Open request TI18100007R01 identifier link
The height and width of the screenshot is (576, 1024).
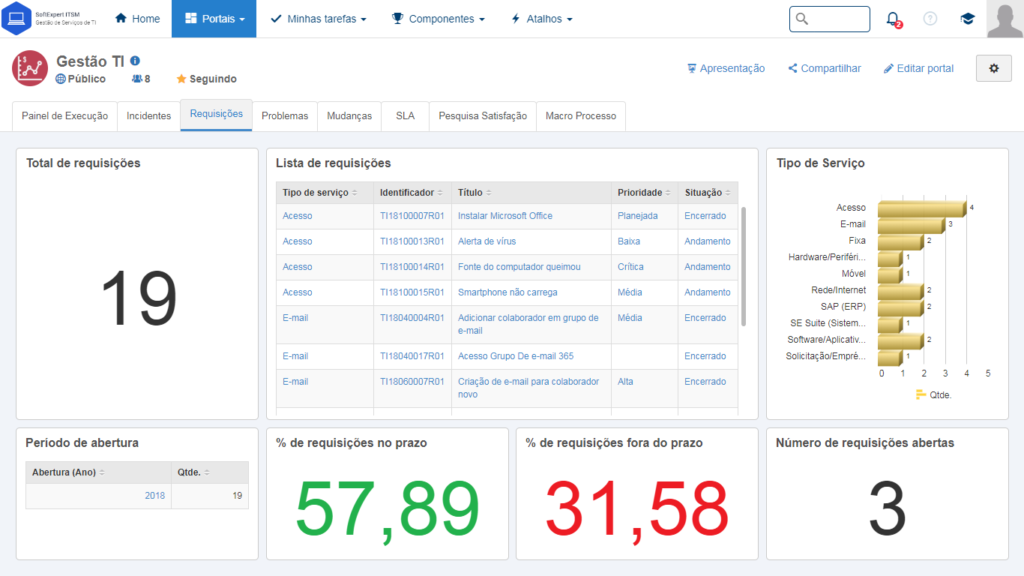point(410,216)
